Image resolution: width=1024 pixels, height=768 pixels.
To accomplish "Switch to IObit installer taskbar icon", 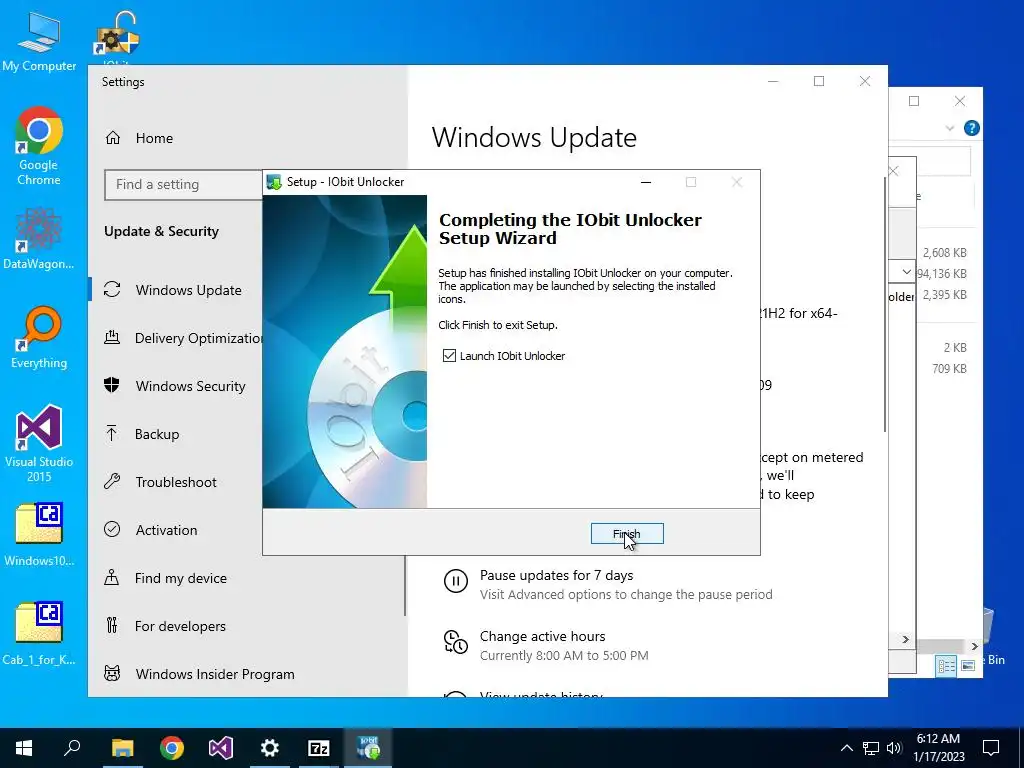I will pos(368,748).
